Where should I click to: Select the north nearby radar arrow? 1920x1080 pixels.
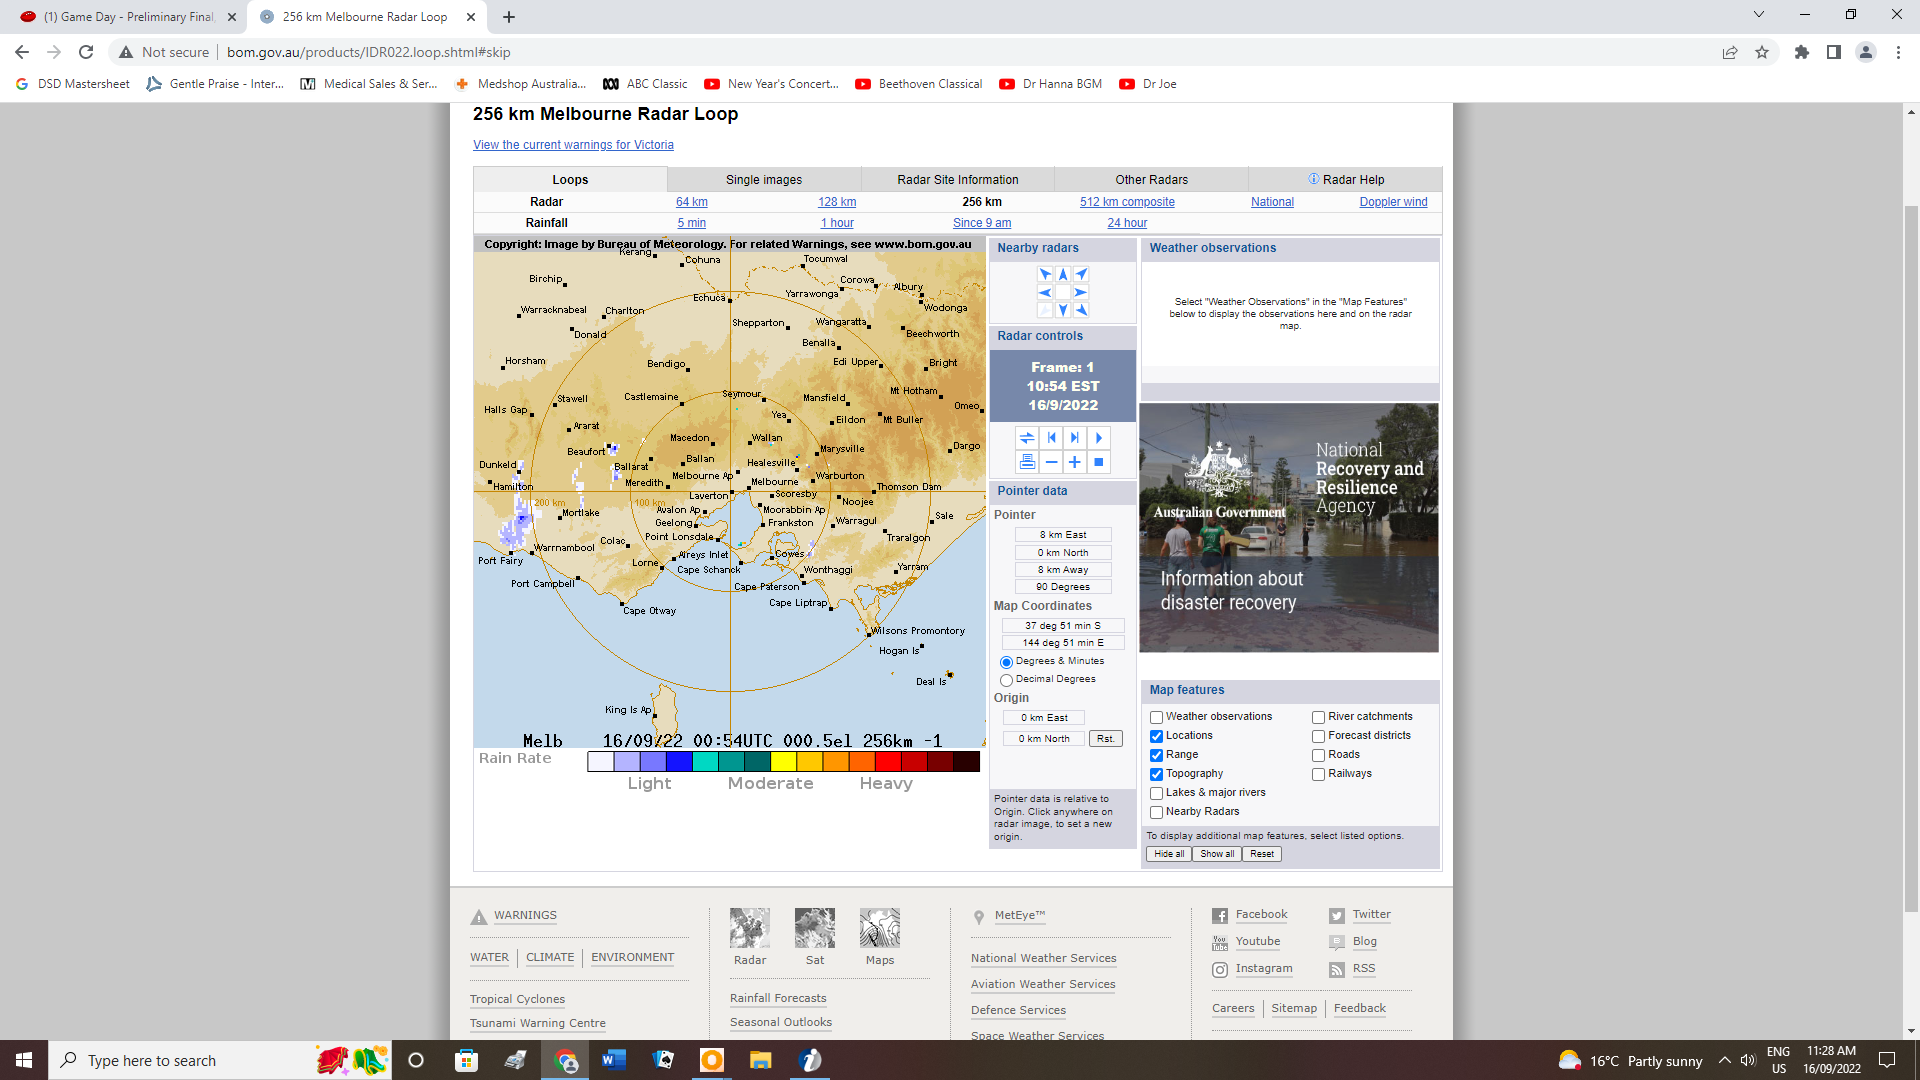1063,274
